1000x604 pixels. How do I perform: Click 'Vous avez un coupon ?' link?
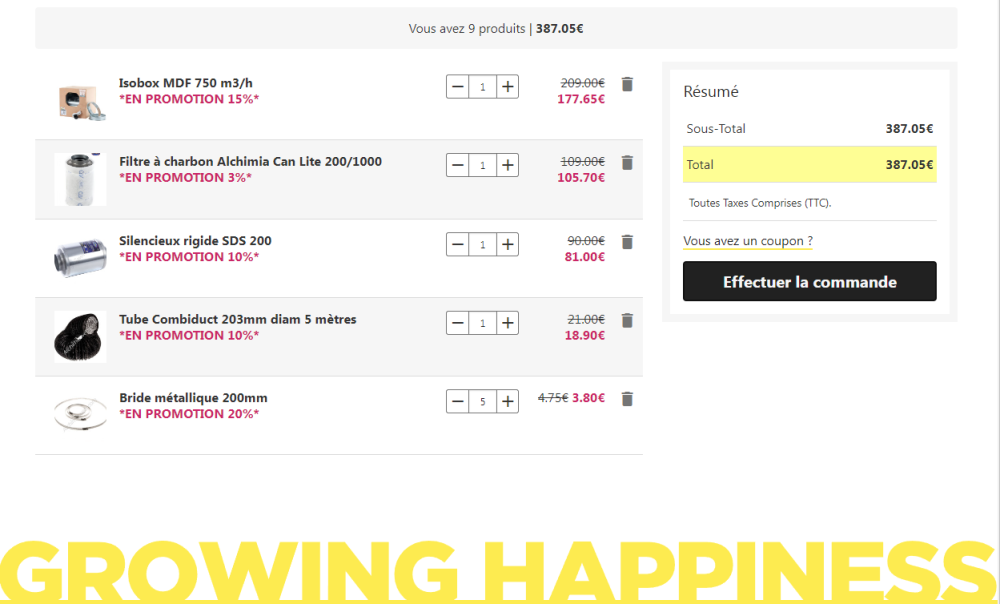(747, 241)
